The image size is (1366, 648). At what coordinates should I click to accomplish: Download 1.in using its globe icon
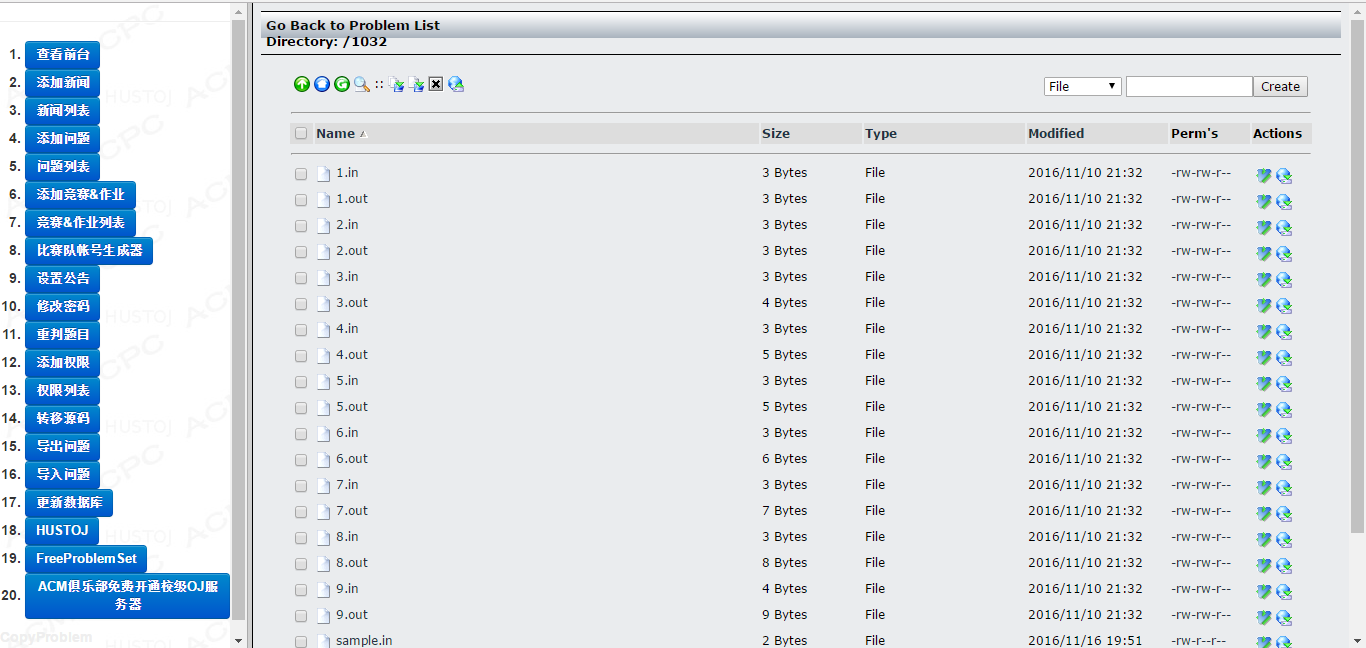click(1284, 176)
